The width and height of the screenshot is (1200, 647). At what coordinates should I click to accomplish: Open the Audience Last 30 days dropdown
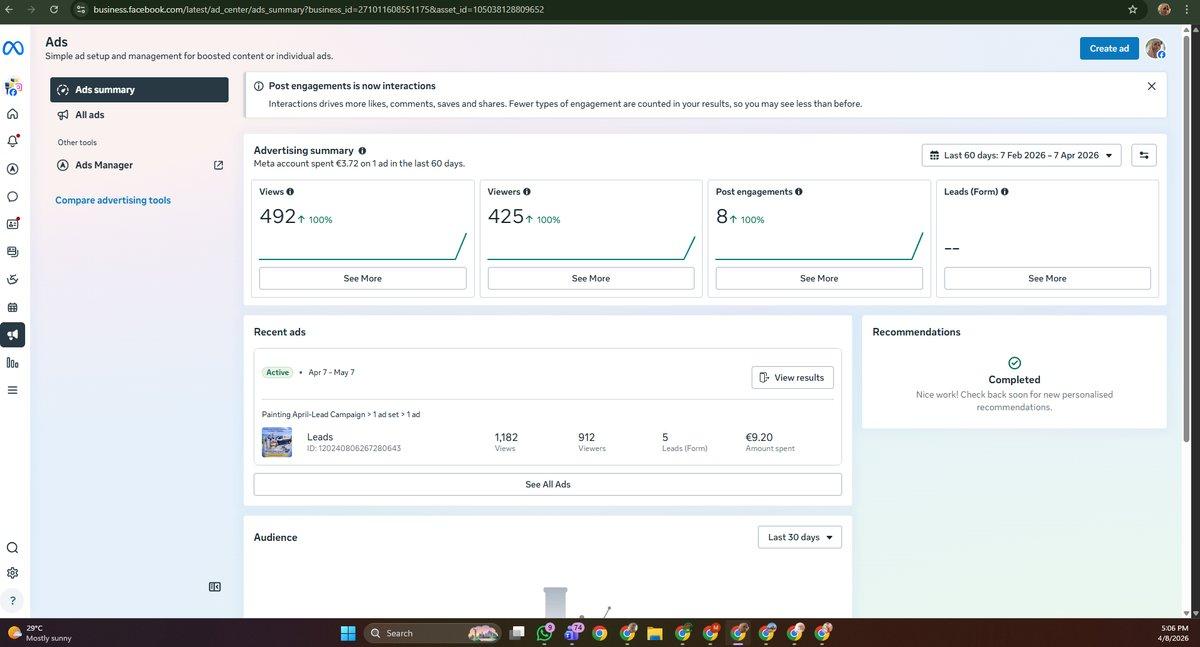coord(800,537)
